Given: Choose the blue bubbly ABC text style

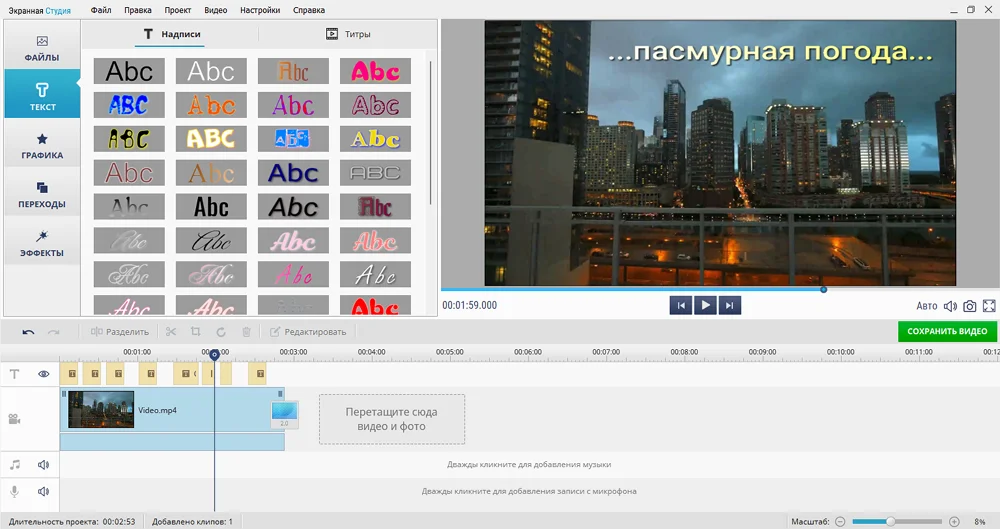Looking at the screenshot, I should (x=129, y=105).
